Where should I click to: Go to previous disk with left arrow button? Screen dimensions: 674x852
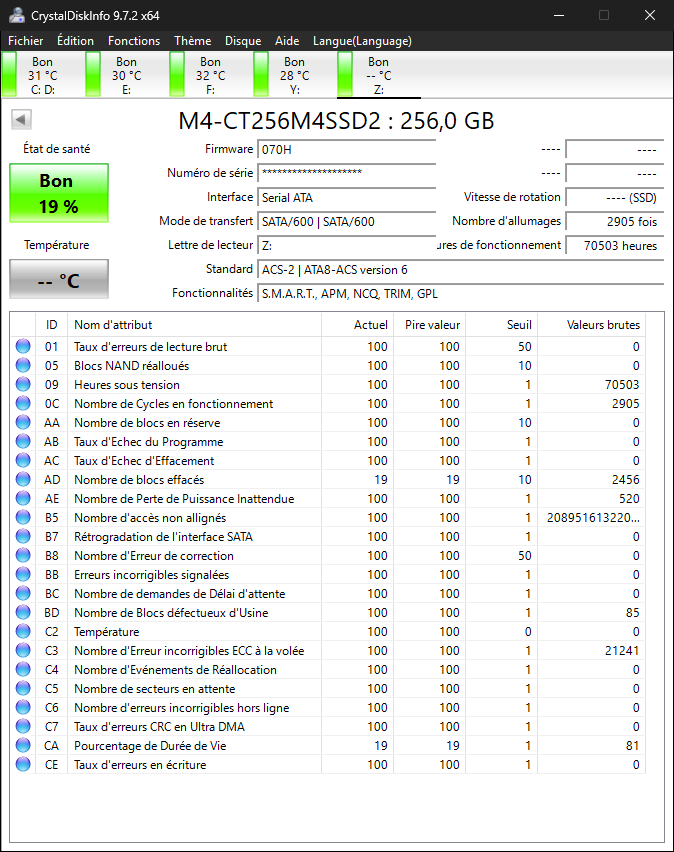click(21, 120)
